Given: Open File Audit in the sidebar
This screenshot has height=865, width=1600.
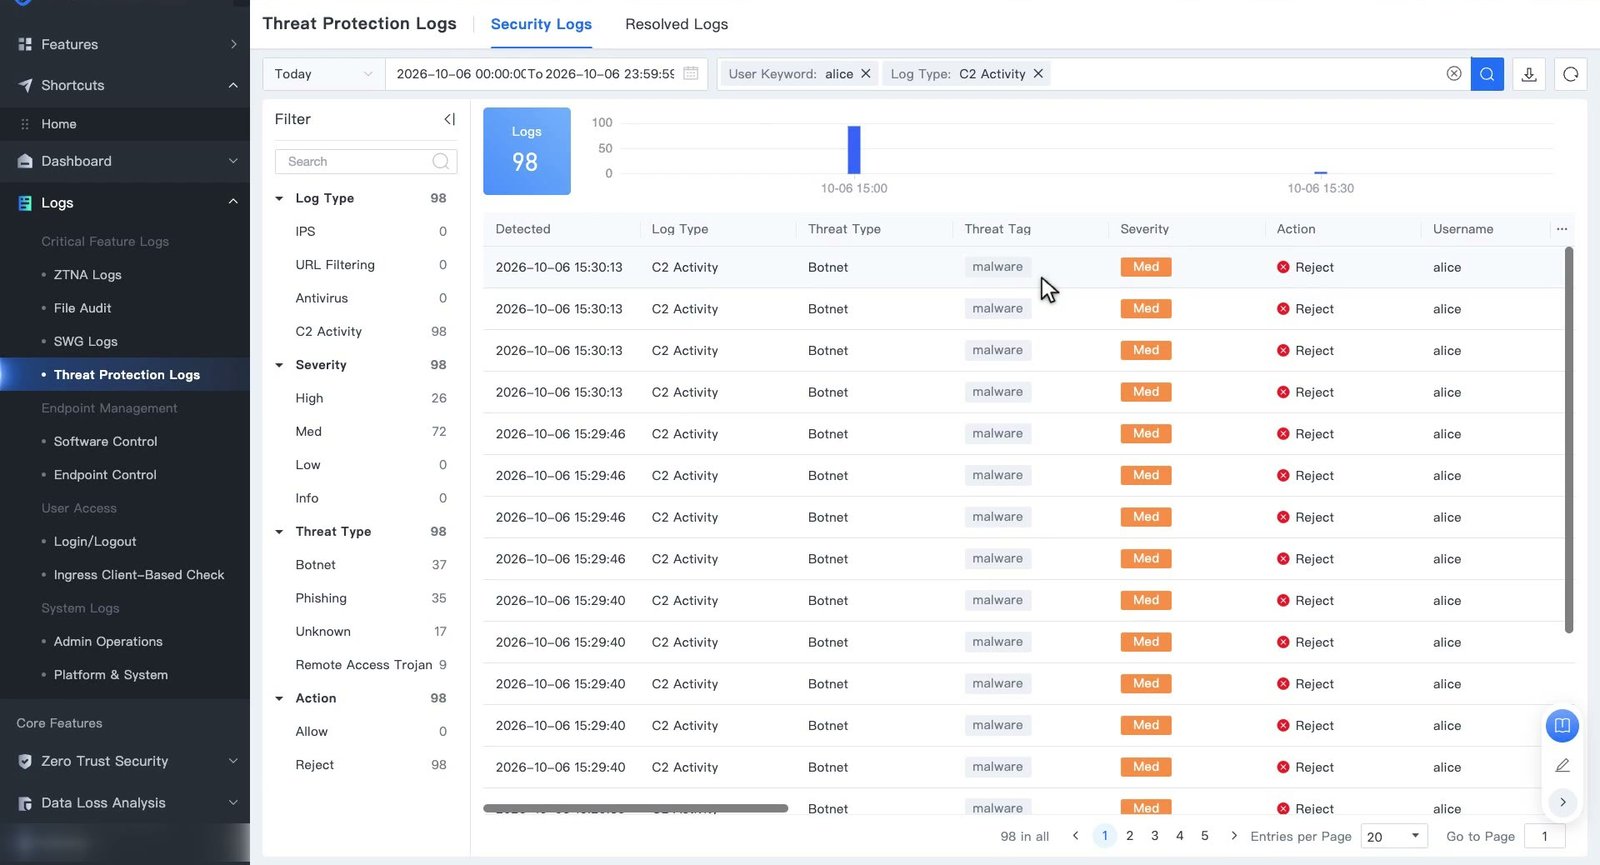Looking at the screenshot, I should 82,308.
